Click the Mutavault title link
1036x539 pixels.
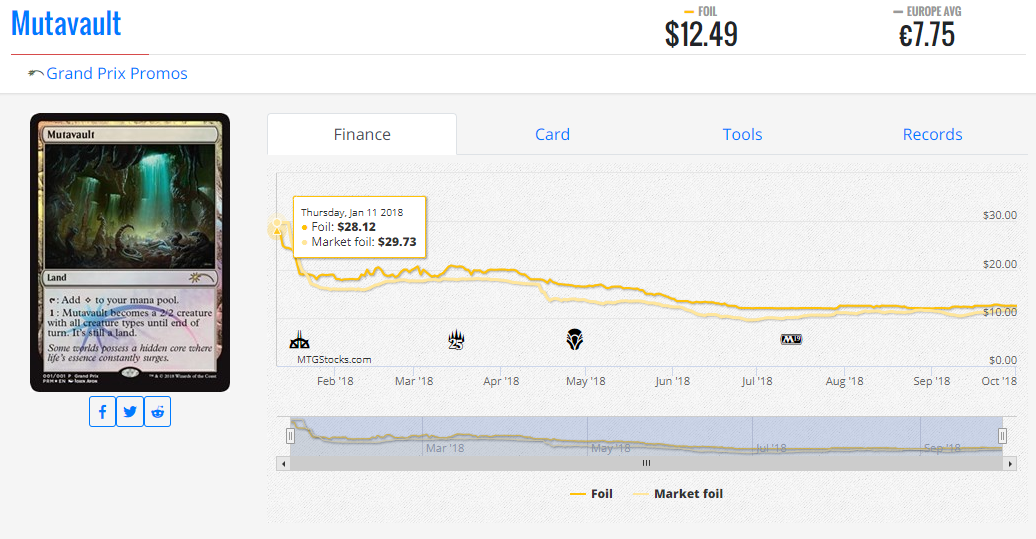[x=66, y=23]
